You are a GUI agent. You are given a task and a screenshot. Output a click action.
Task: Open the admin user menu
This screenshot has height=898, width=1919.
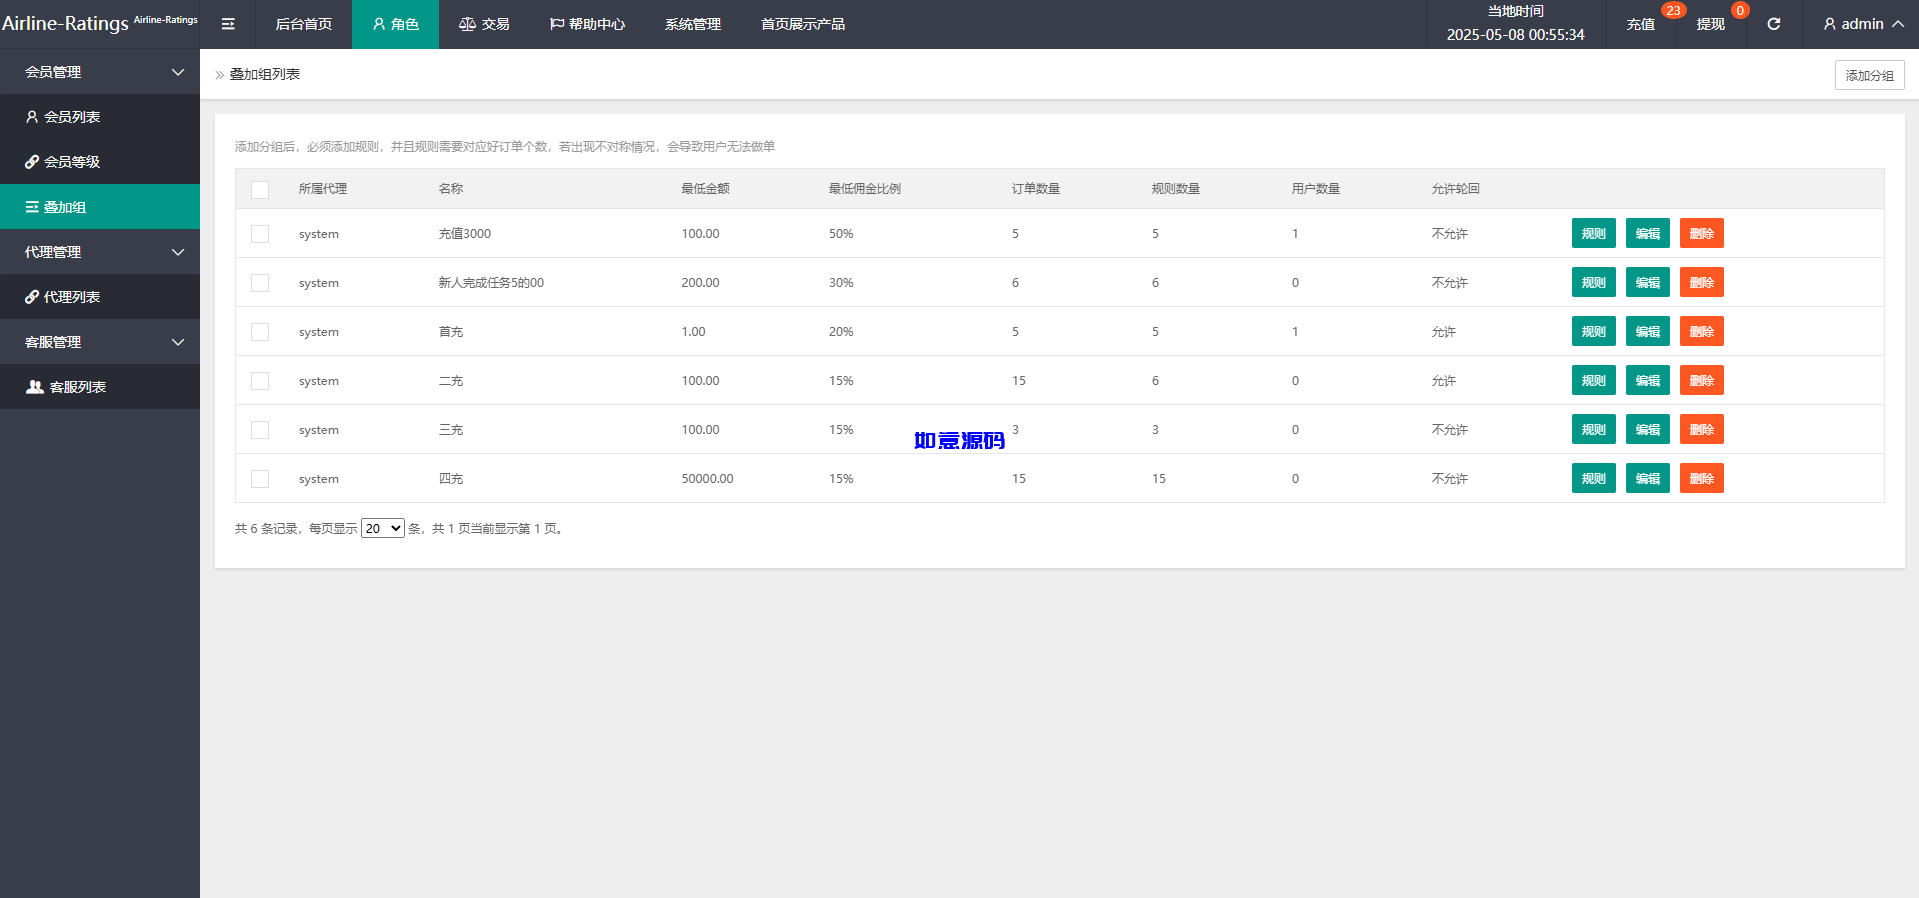tap(1863, 24)
